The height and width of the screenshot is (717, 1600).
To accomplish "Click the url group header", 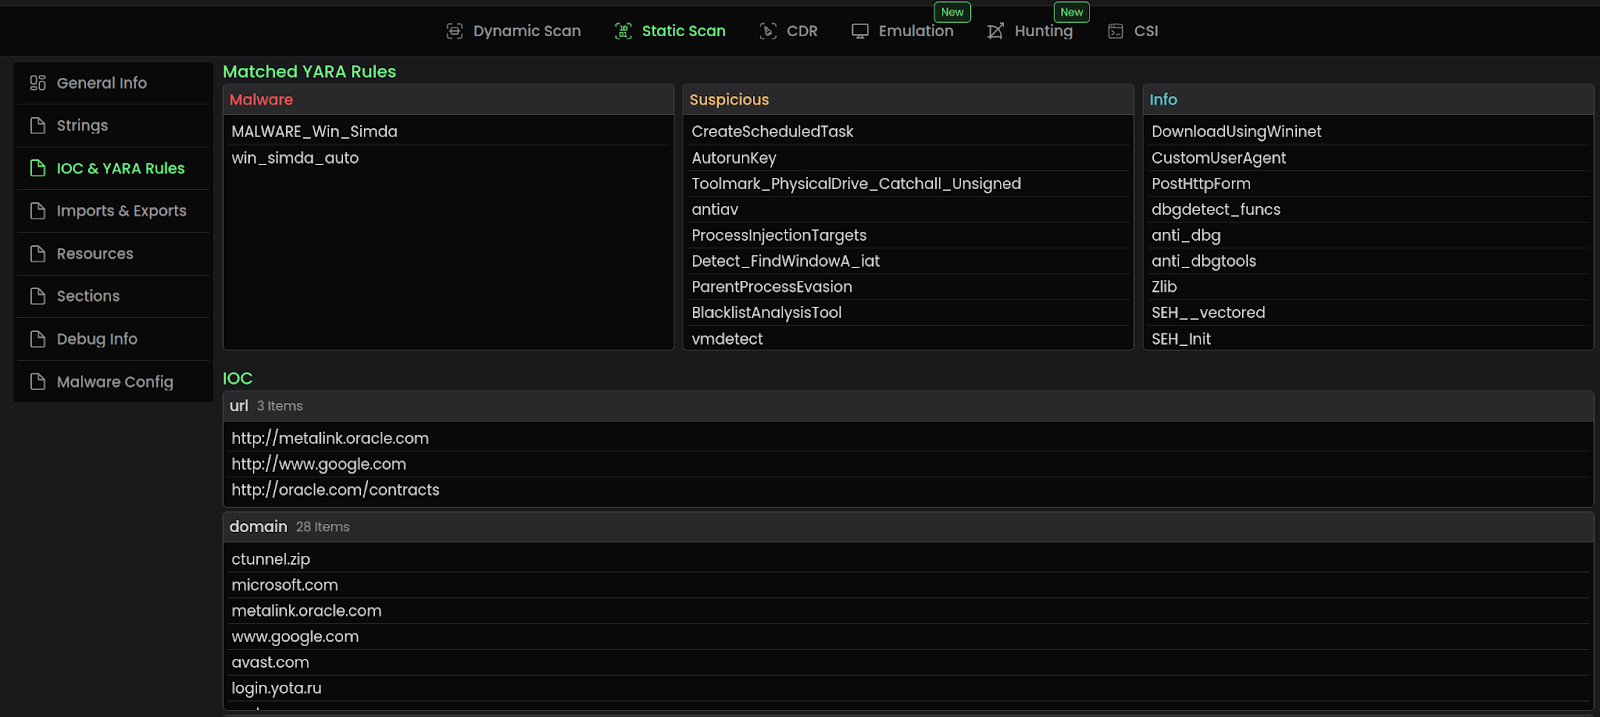I will pos(908,406).
